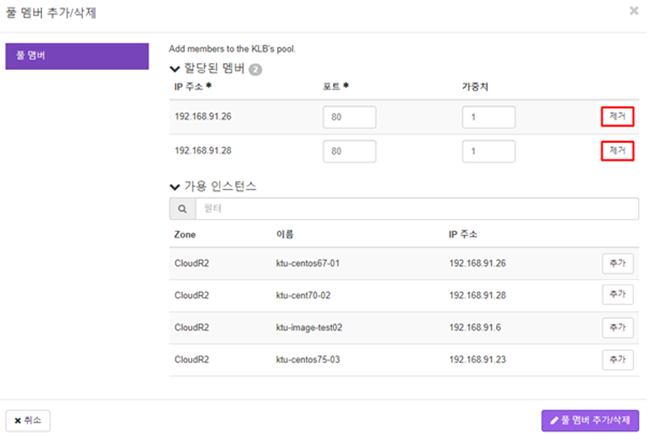Image resolution: width=651 pixels, height=440 pixels.
Task: Focus the 필터 search input field
Action: (x=417, y=209)
